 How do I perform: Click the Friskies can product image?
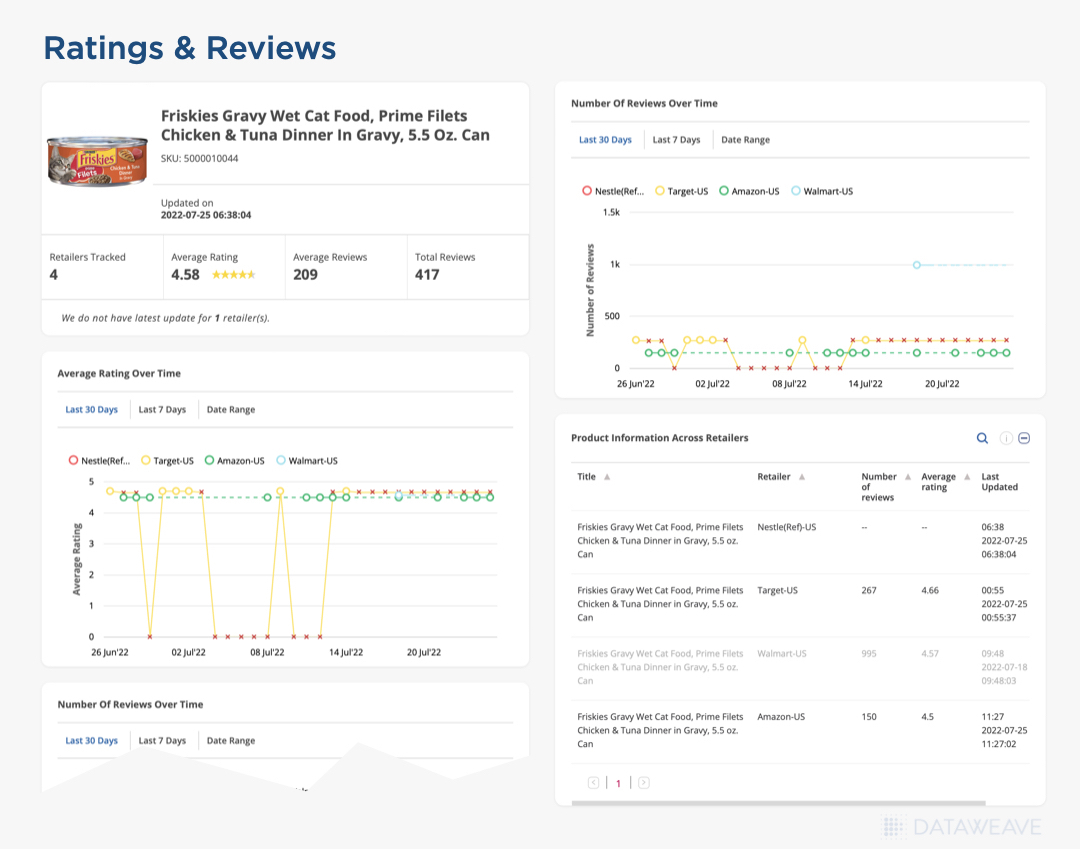tap(97, 161)
